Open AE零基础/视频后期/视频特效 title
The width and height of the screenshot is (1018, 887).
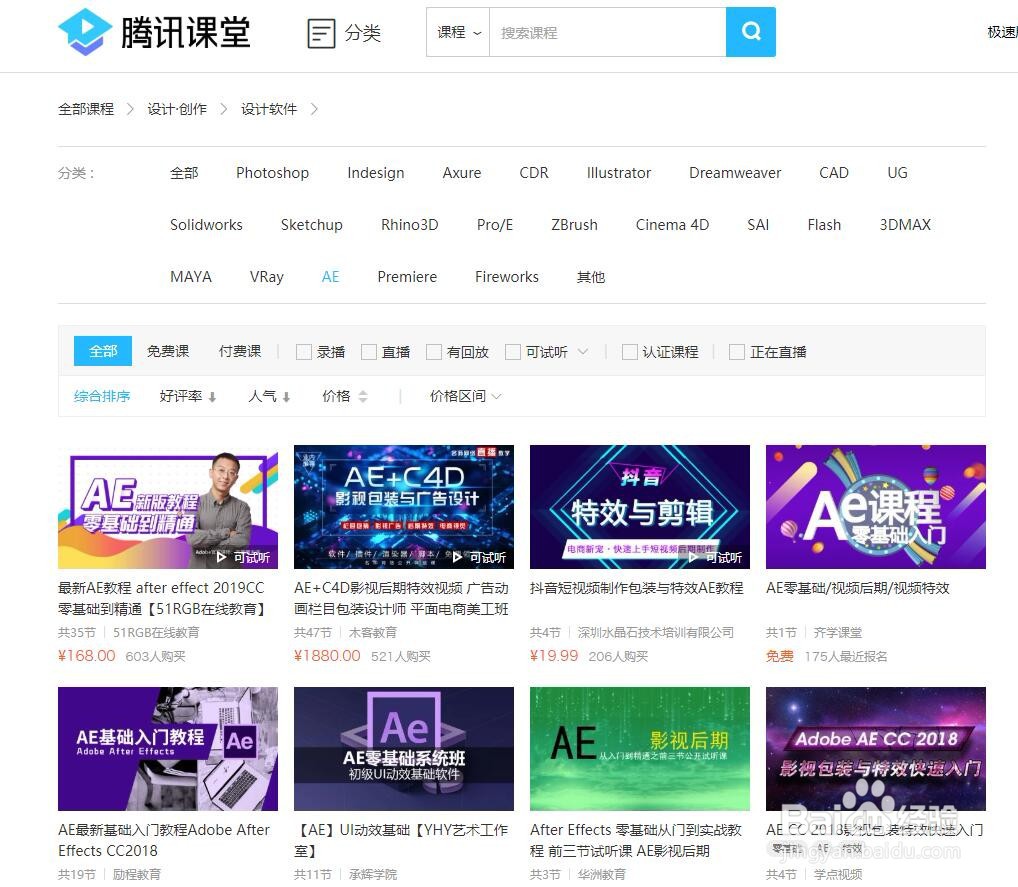click(x=858, y=588)
